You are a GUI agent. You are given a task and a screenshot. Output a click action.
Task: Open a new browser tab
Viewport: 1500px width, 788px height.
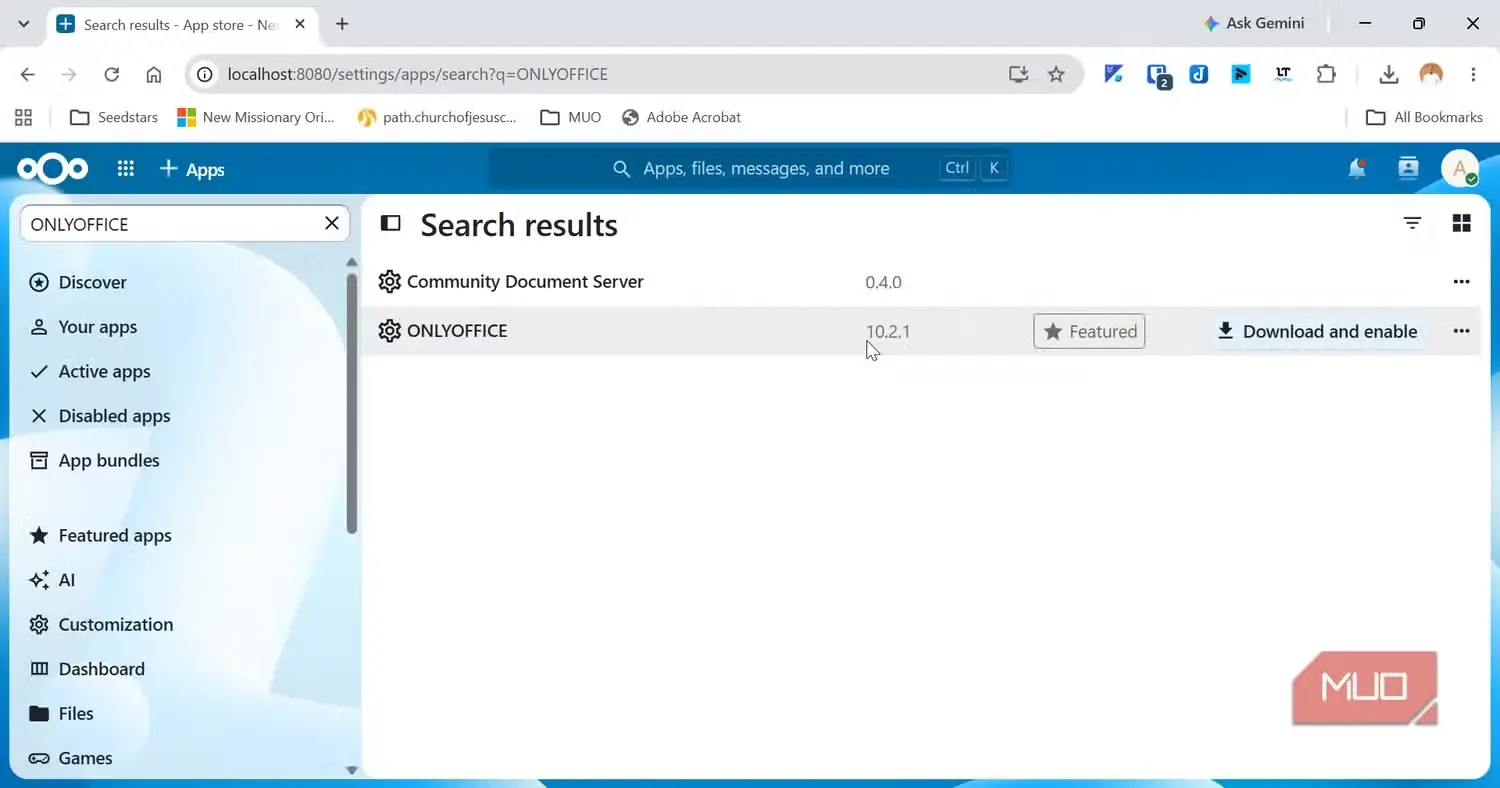coord(342,23)
